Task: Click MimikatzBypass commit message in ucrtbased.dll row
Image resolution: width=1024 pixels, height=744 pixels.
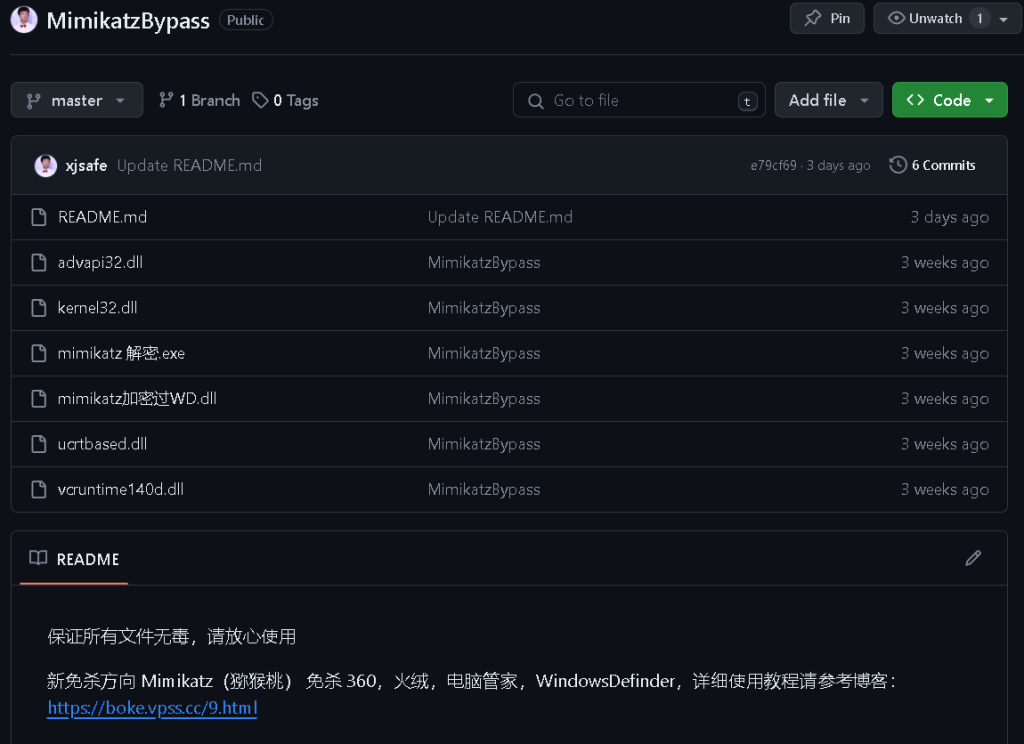Action: pyautogui.click(x=484, y=444)
